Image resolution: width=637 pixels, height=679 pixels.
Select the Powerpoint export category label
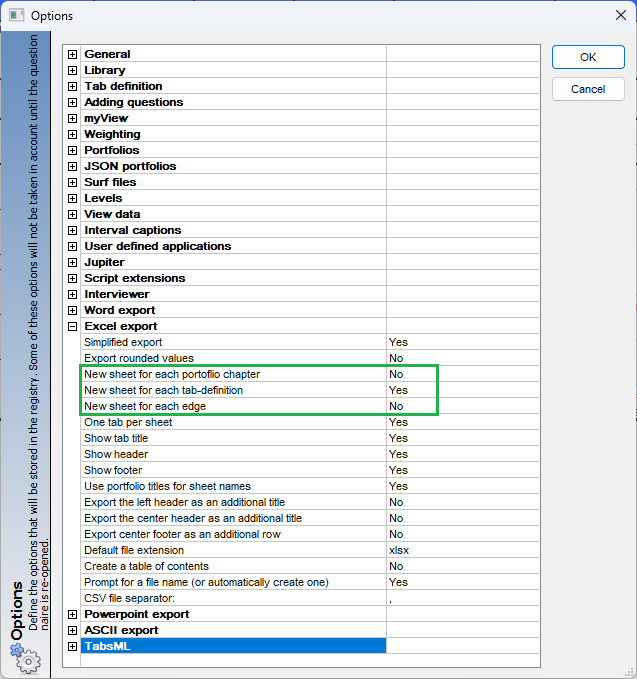[x=137, y=614]
